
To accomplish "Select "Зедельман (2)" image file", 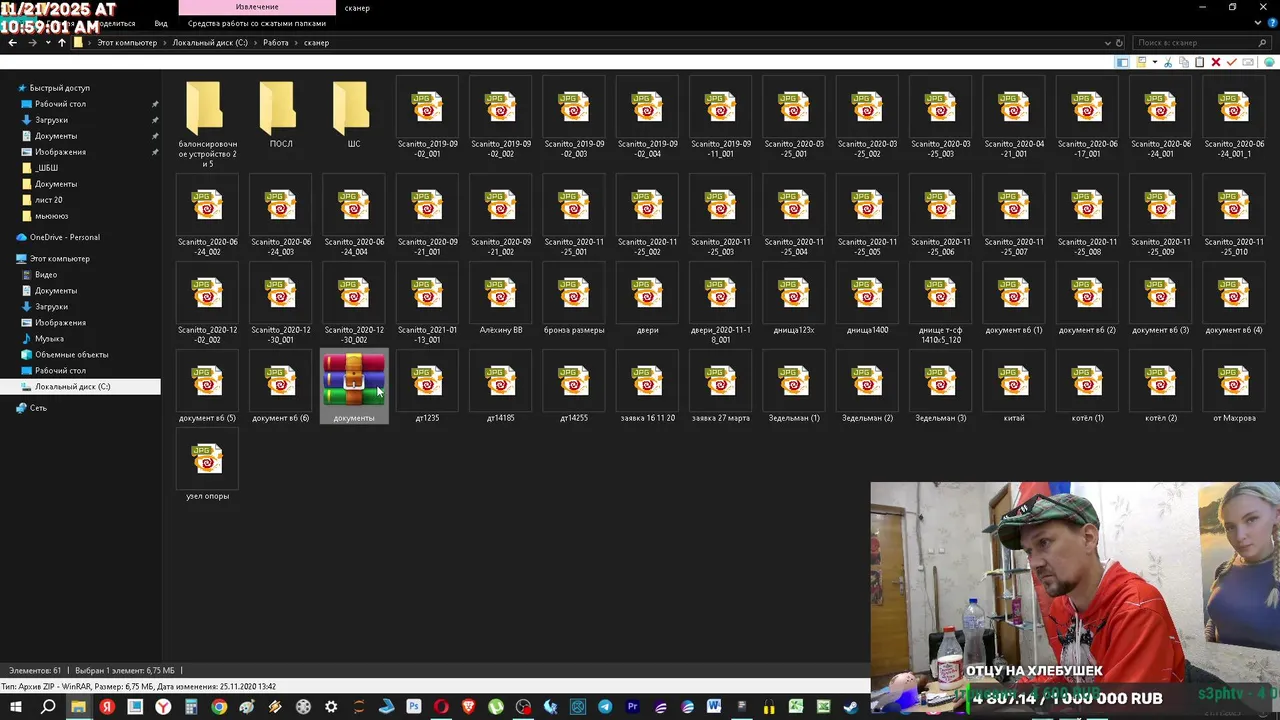I will [867, 386].
